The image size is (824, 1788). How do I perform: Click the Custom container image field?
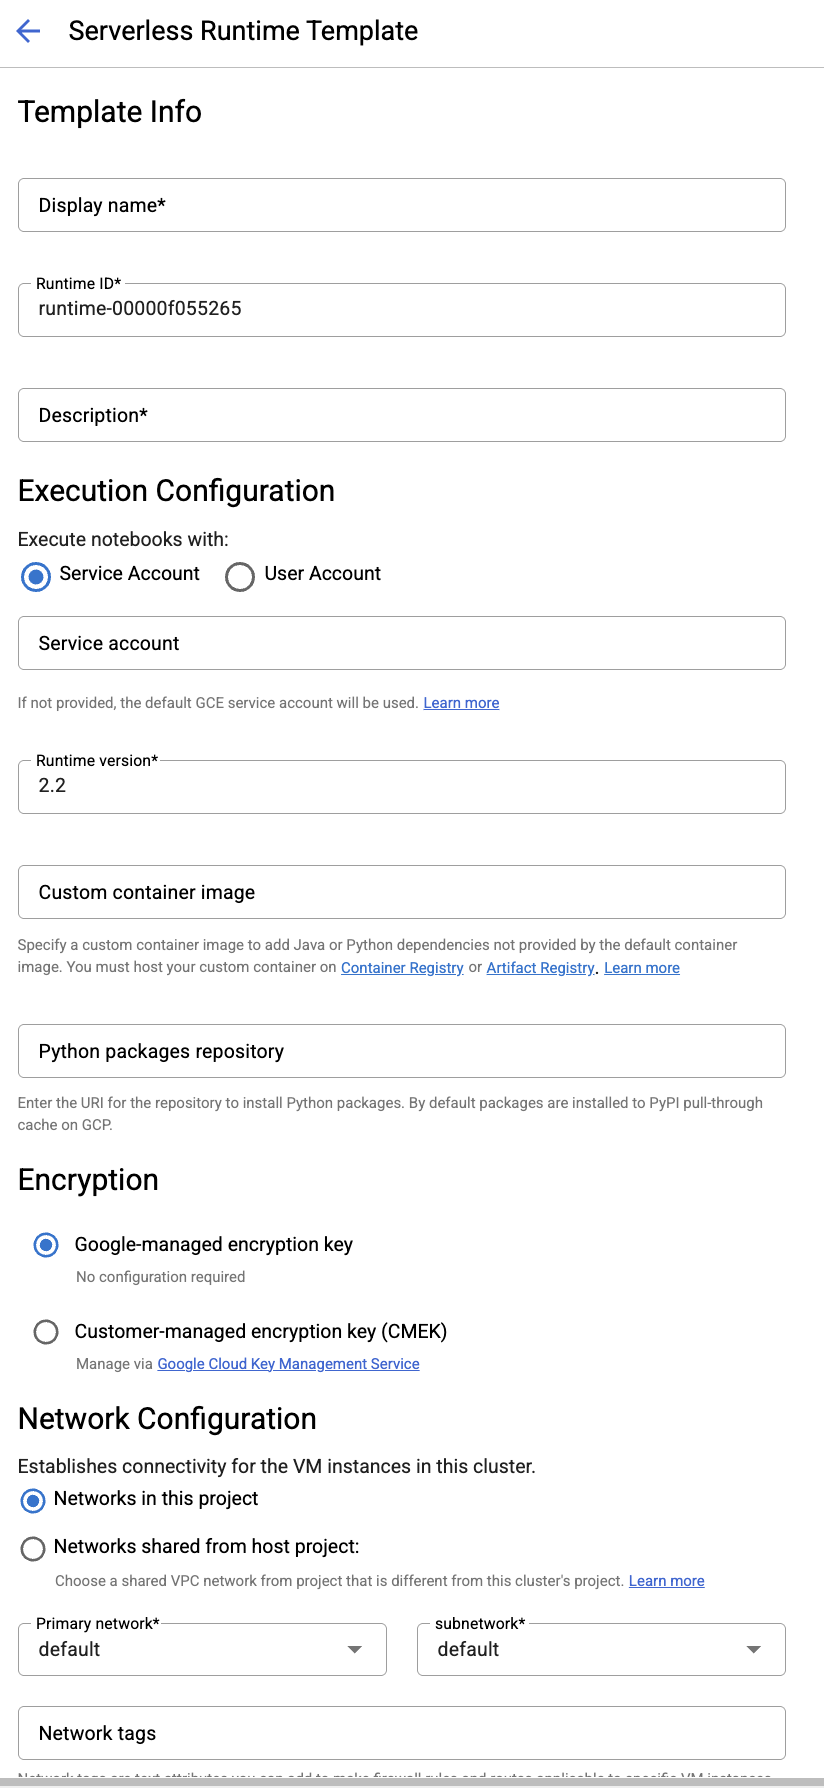tap(401, 892)
